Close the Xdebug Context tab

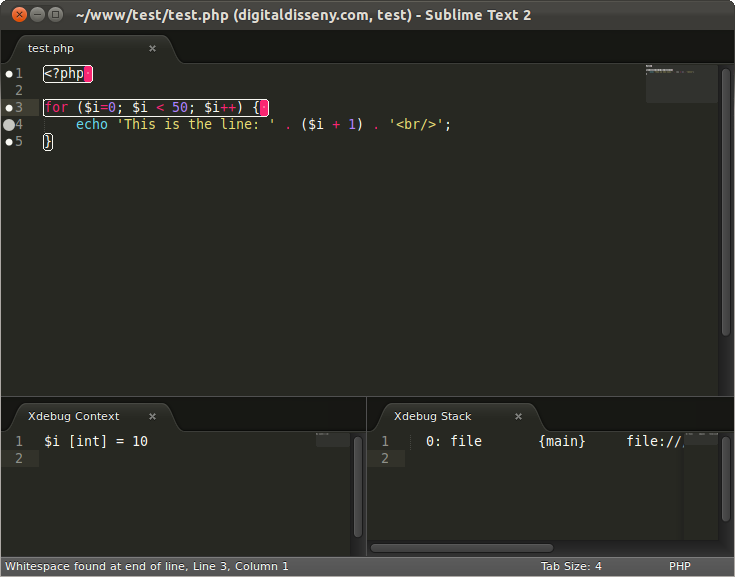153,416
